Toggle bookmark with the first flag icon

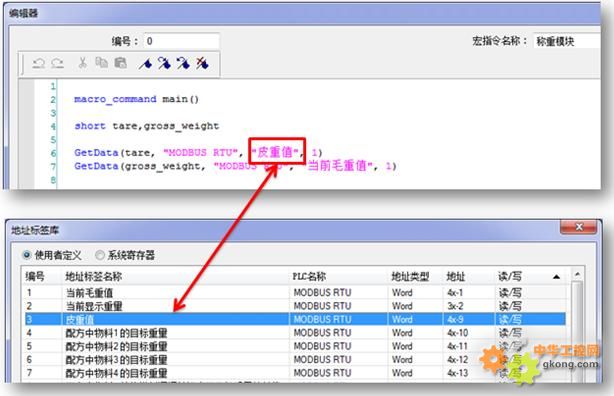point(145,63)
